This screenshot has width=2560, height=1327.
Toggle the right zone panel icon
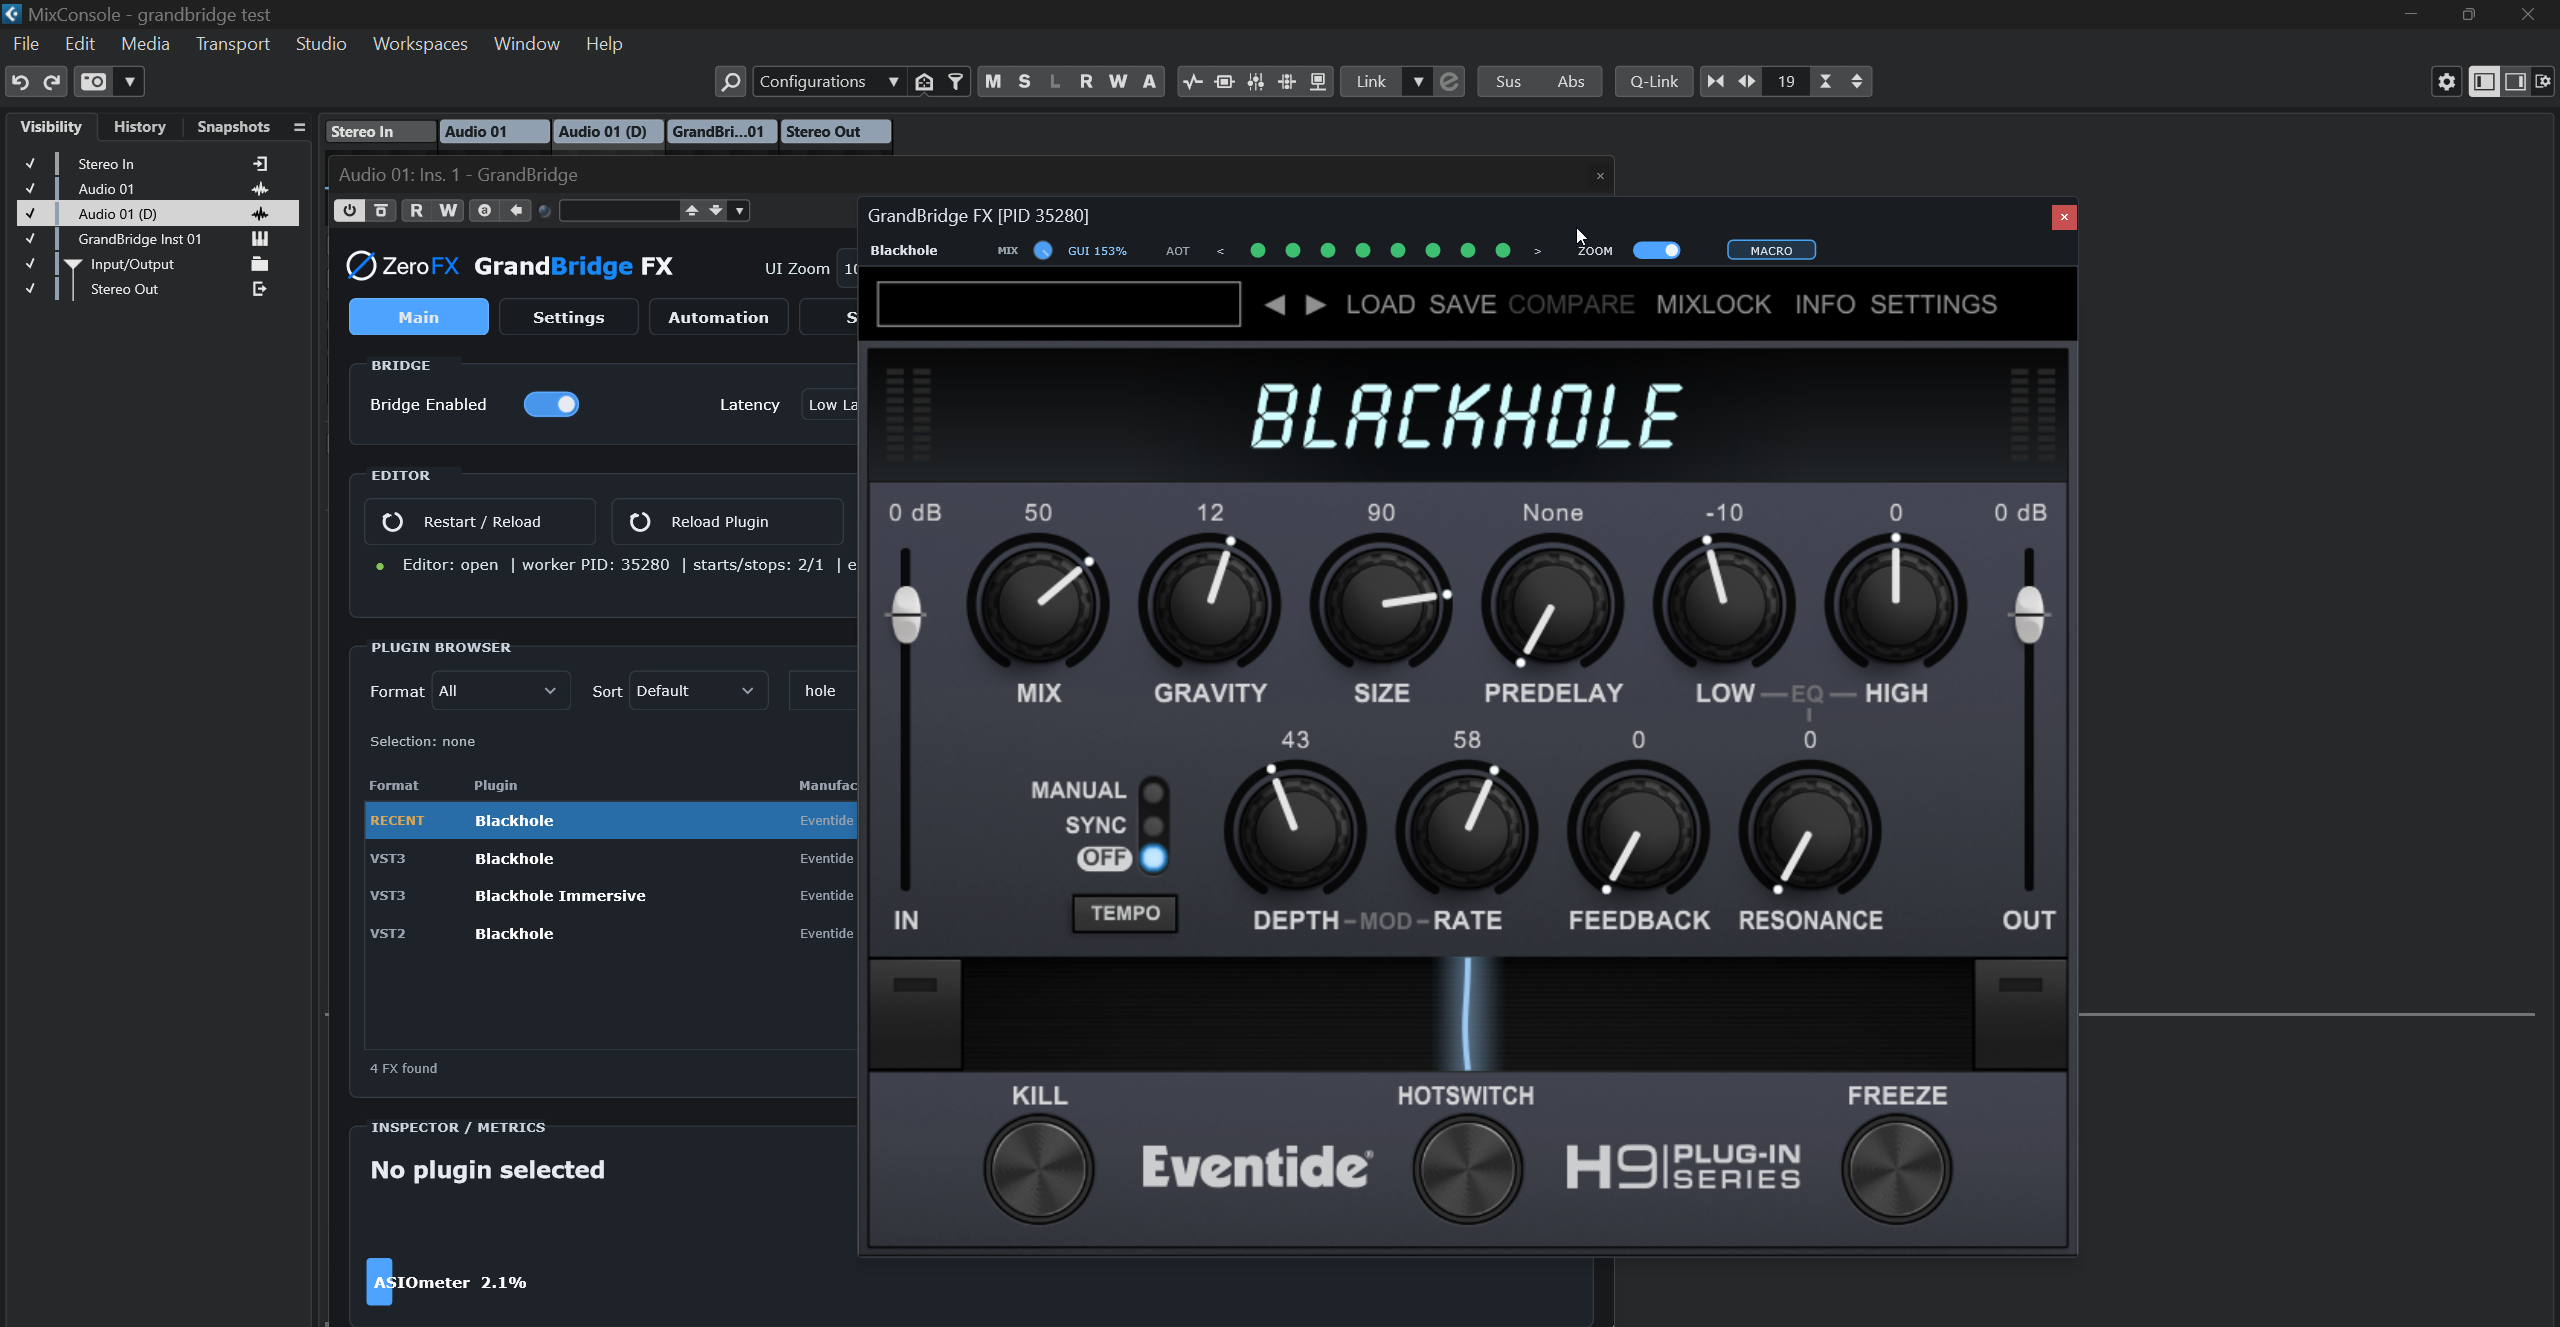(2515, 82)
